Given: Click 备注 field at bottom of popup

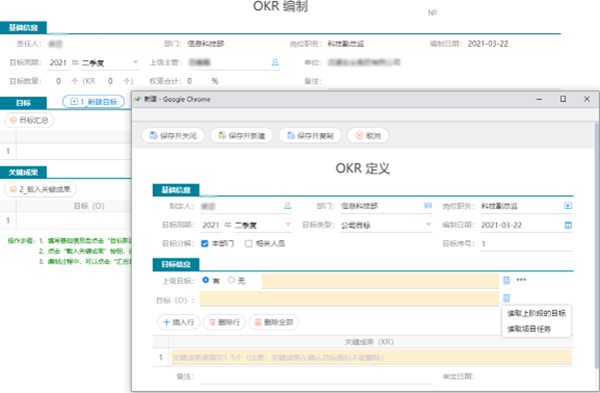Looking at the screenshot, I should [316, 377].
